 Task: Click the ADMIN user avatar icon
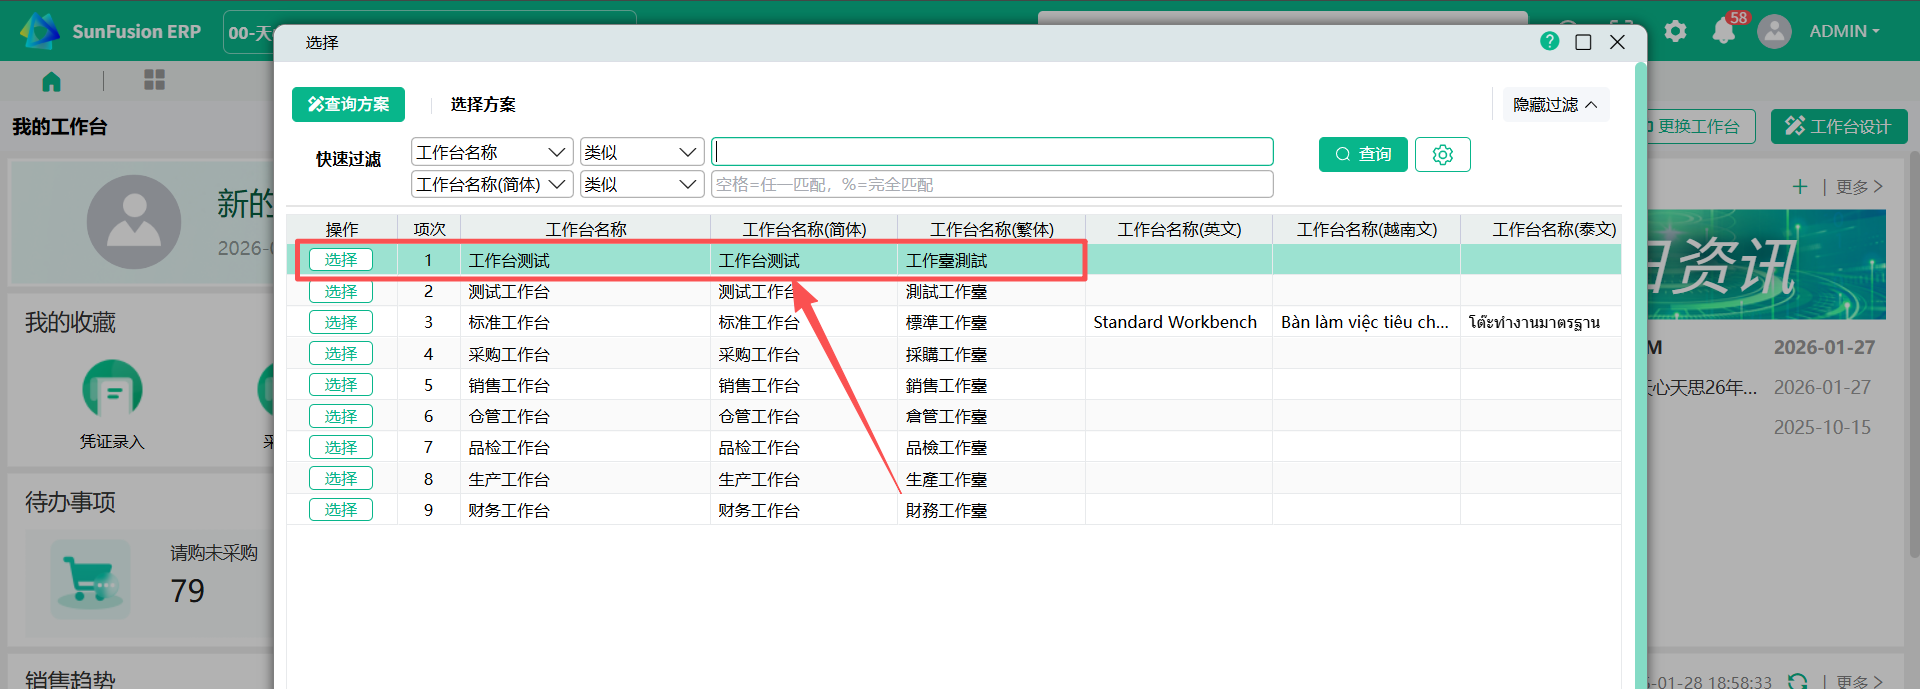[x=1773, y=31]
